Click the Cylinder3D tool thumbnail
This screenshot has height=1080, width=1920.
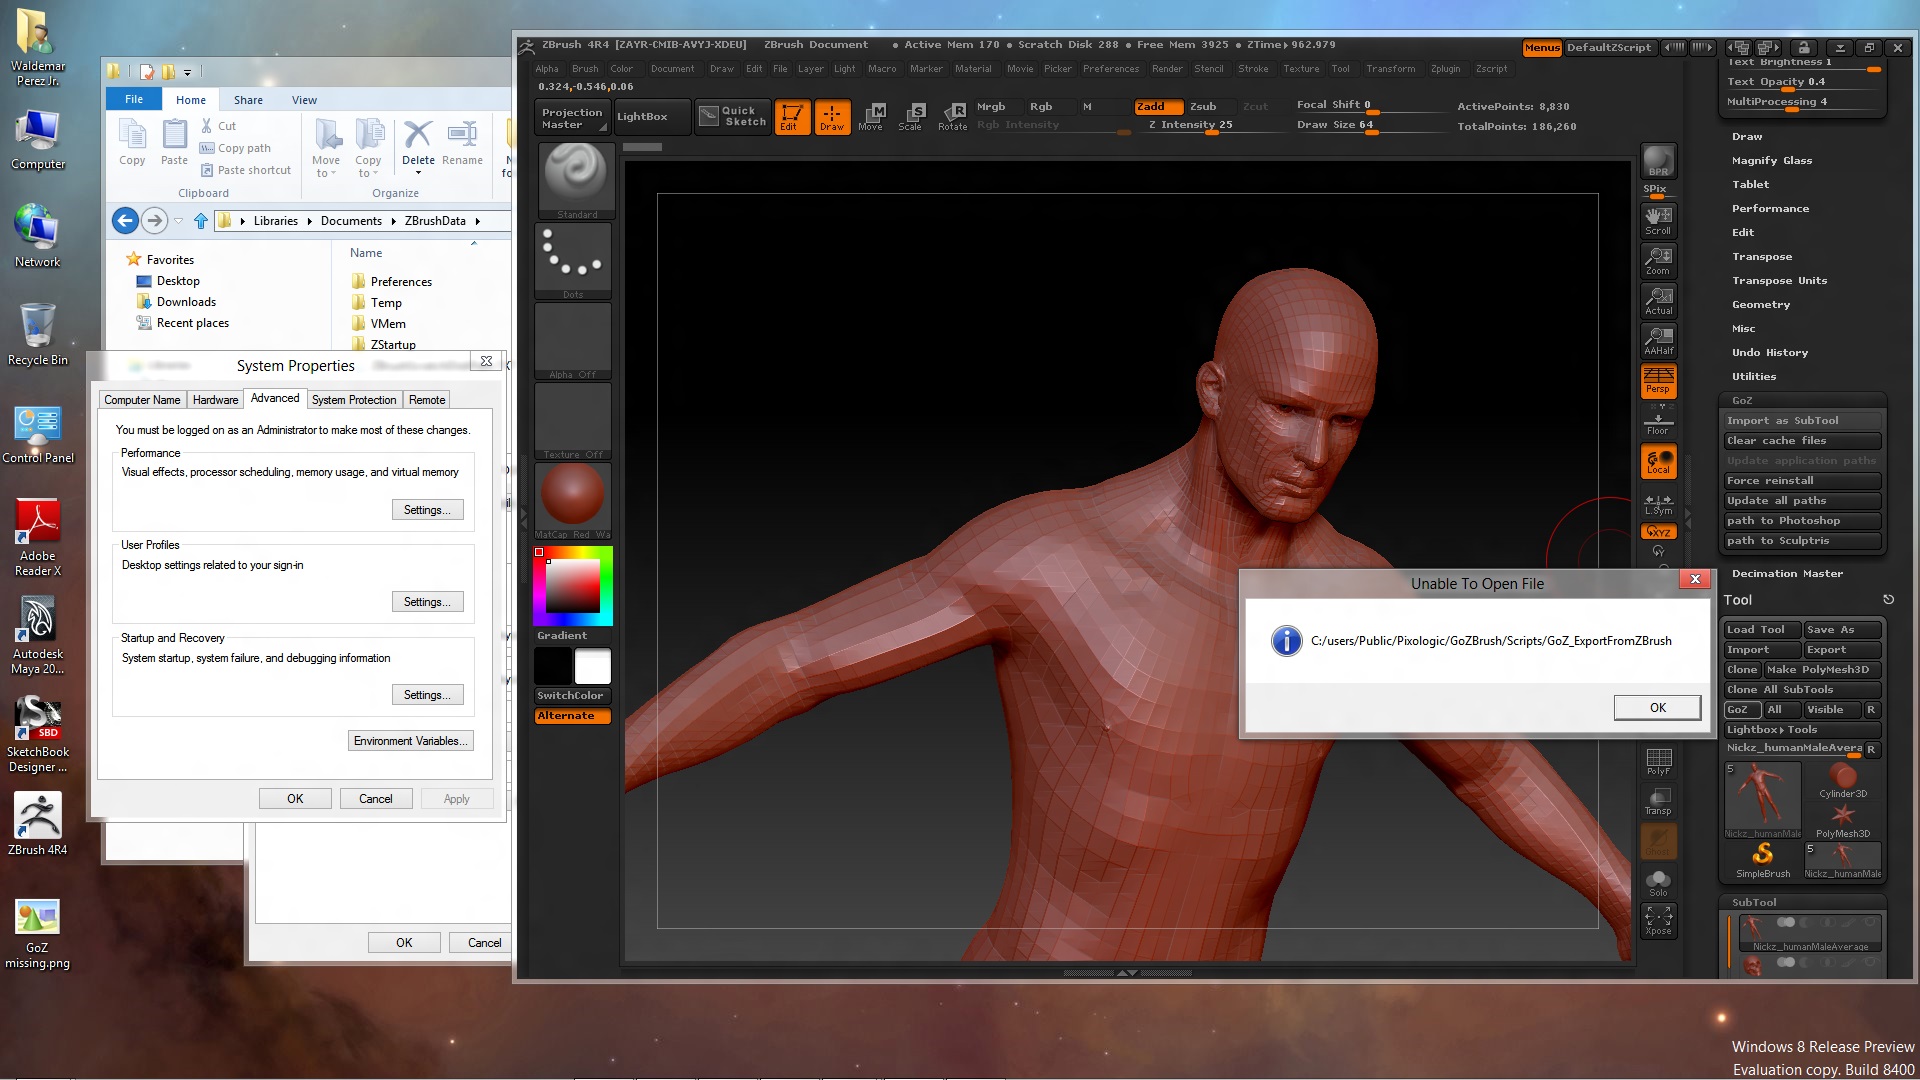pyautogui.click(x=1842, y=780)
